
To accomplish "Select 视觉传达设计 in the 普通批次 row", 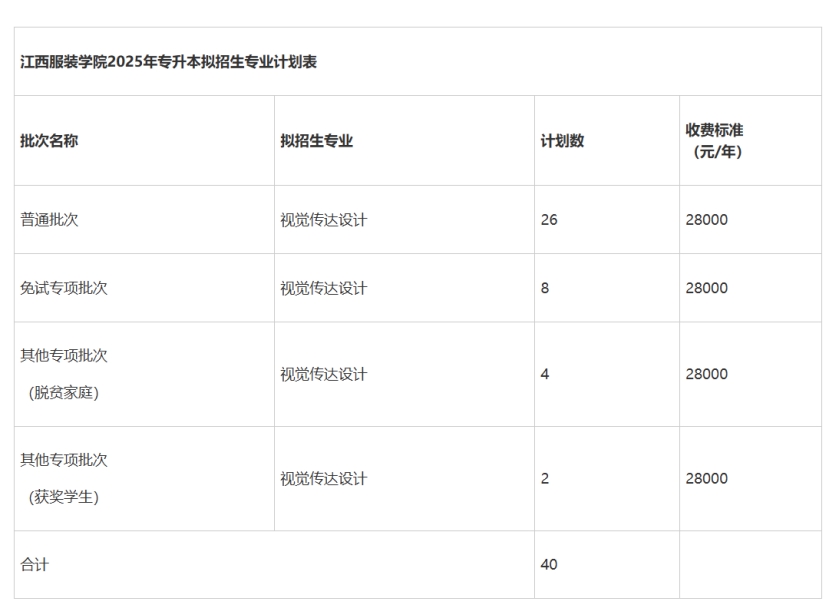I will point(323,220).
